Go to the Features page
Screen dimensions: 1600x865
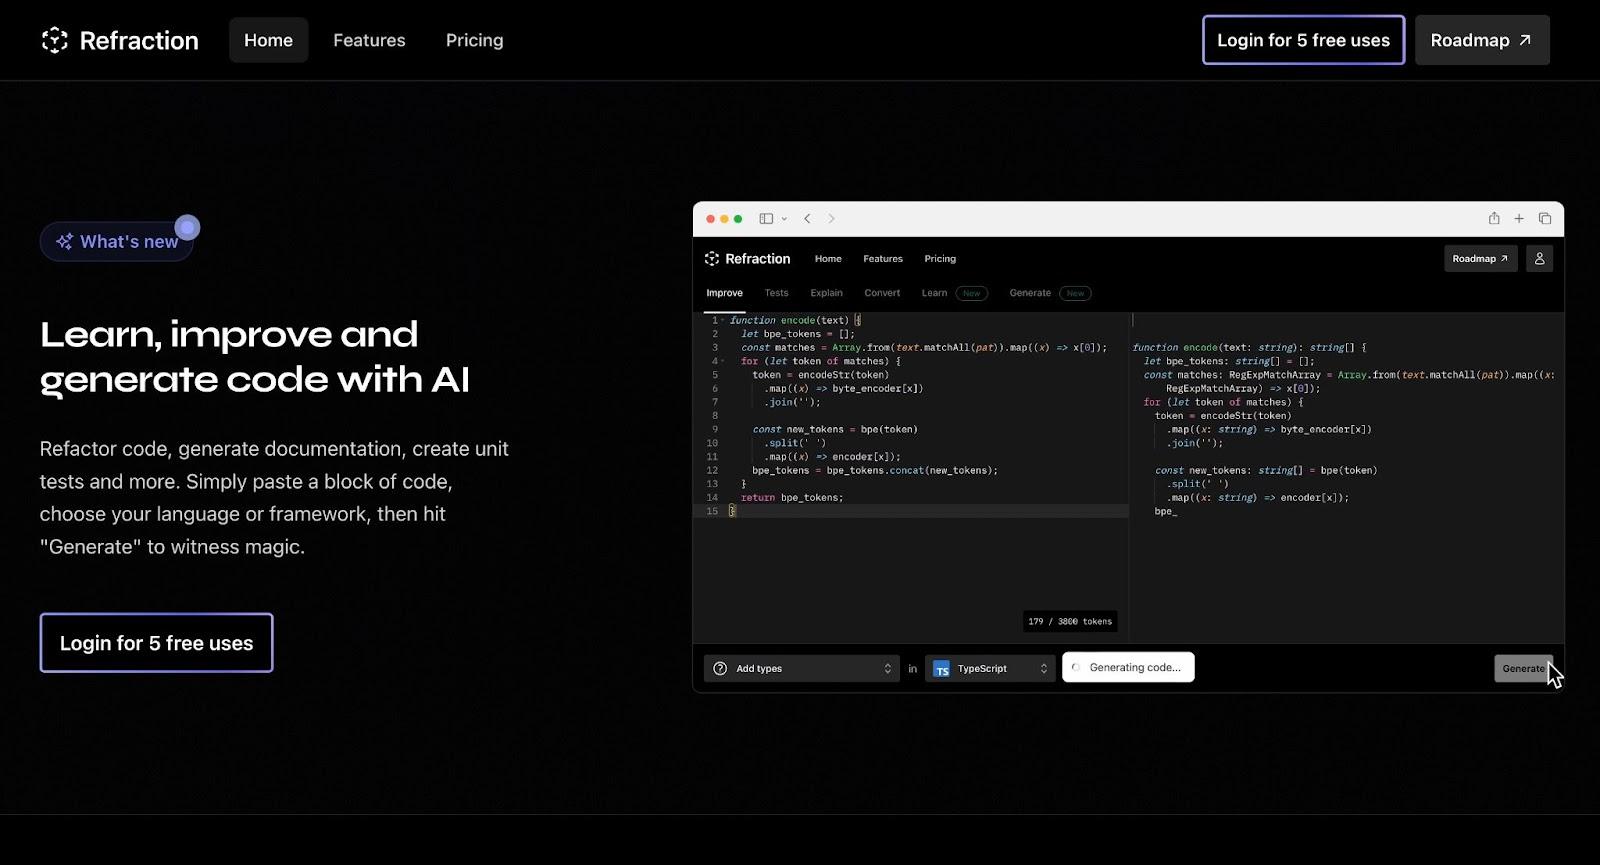(369, 40)
